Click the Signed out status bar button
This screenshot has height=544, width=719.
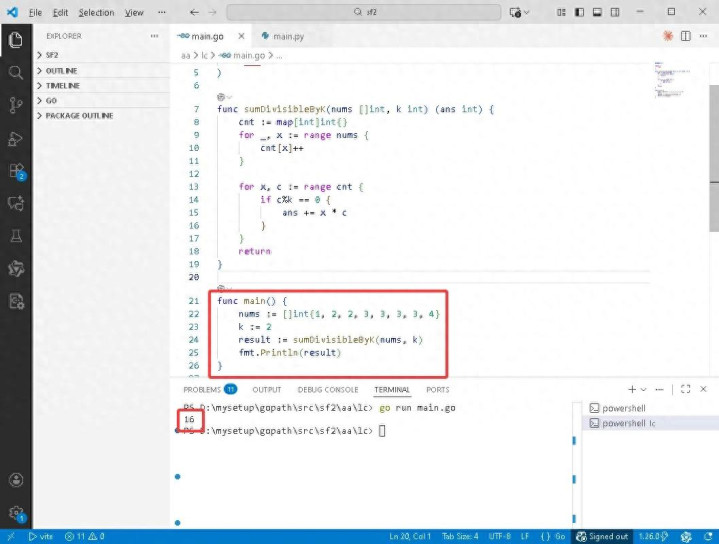coord(603,537)
